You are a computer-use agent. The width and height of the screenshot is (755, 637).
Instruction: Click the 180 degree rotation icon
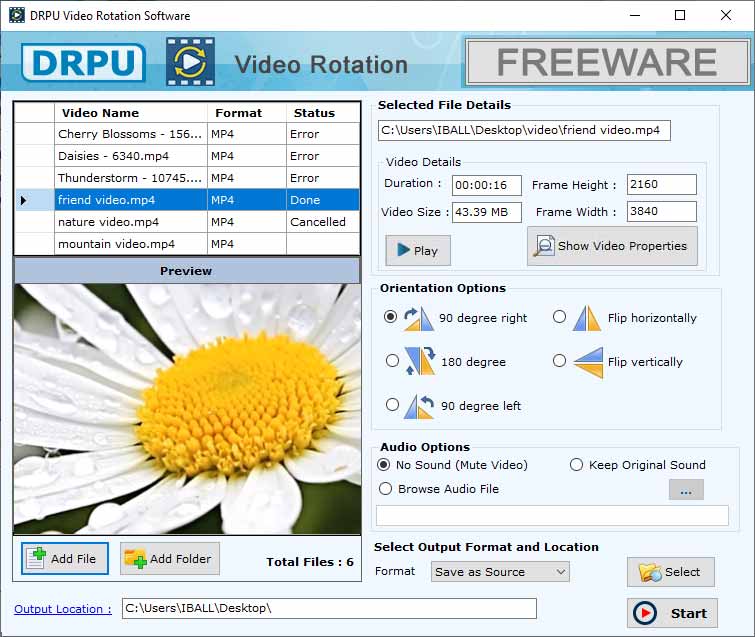[420, 361]
